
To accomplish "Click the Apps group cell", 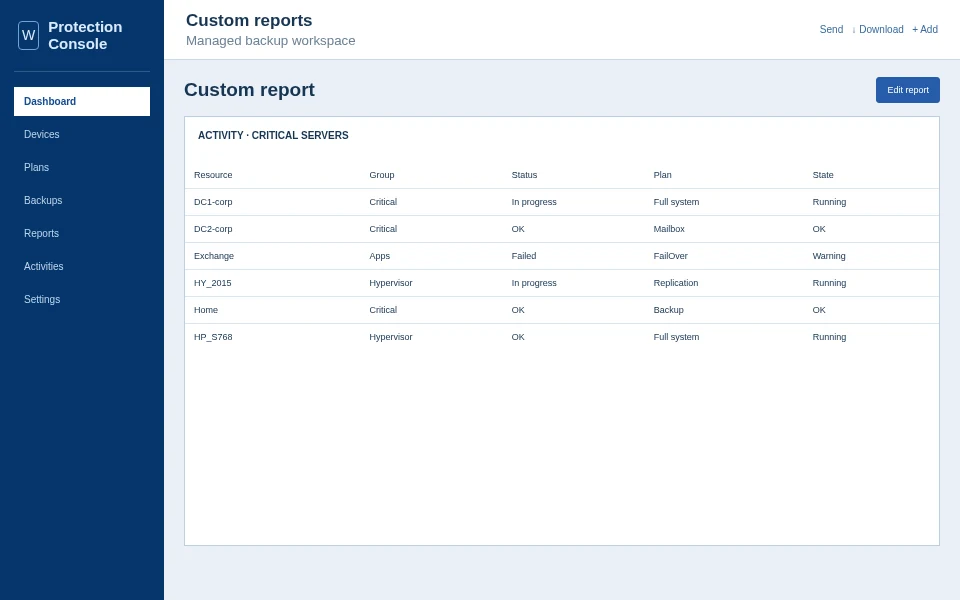I will click(x=380, y=256).
